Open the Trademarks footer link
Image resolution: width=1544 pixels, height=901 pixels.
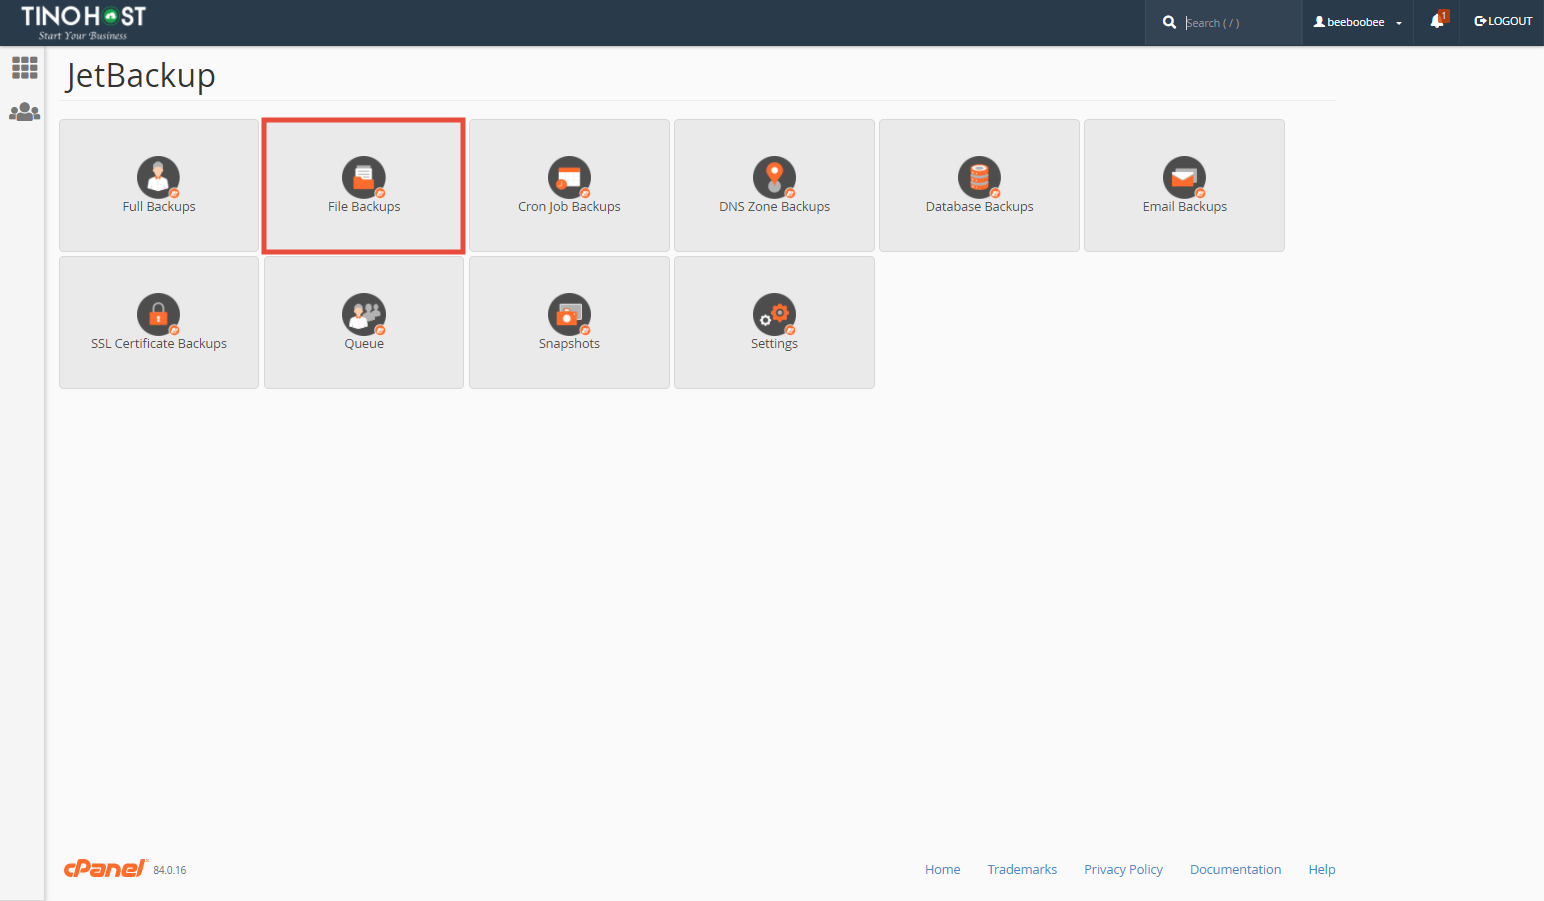1022,869
